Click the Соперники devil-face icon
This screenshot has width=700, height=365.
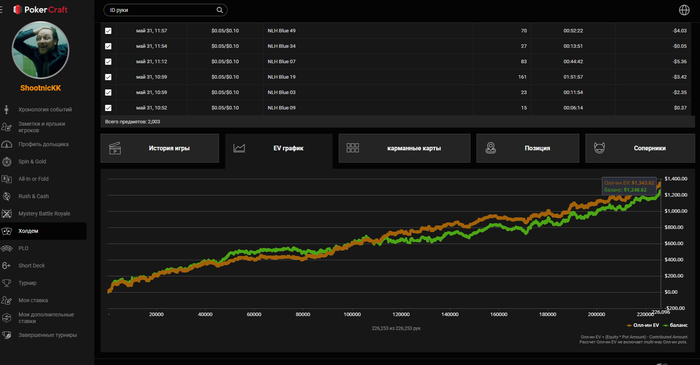pyautogui.click(x=599, y=148)
